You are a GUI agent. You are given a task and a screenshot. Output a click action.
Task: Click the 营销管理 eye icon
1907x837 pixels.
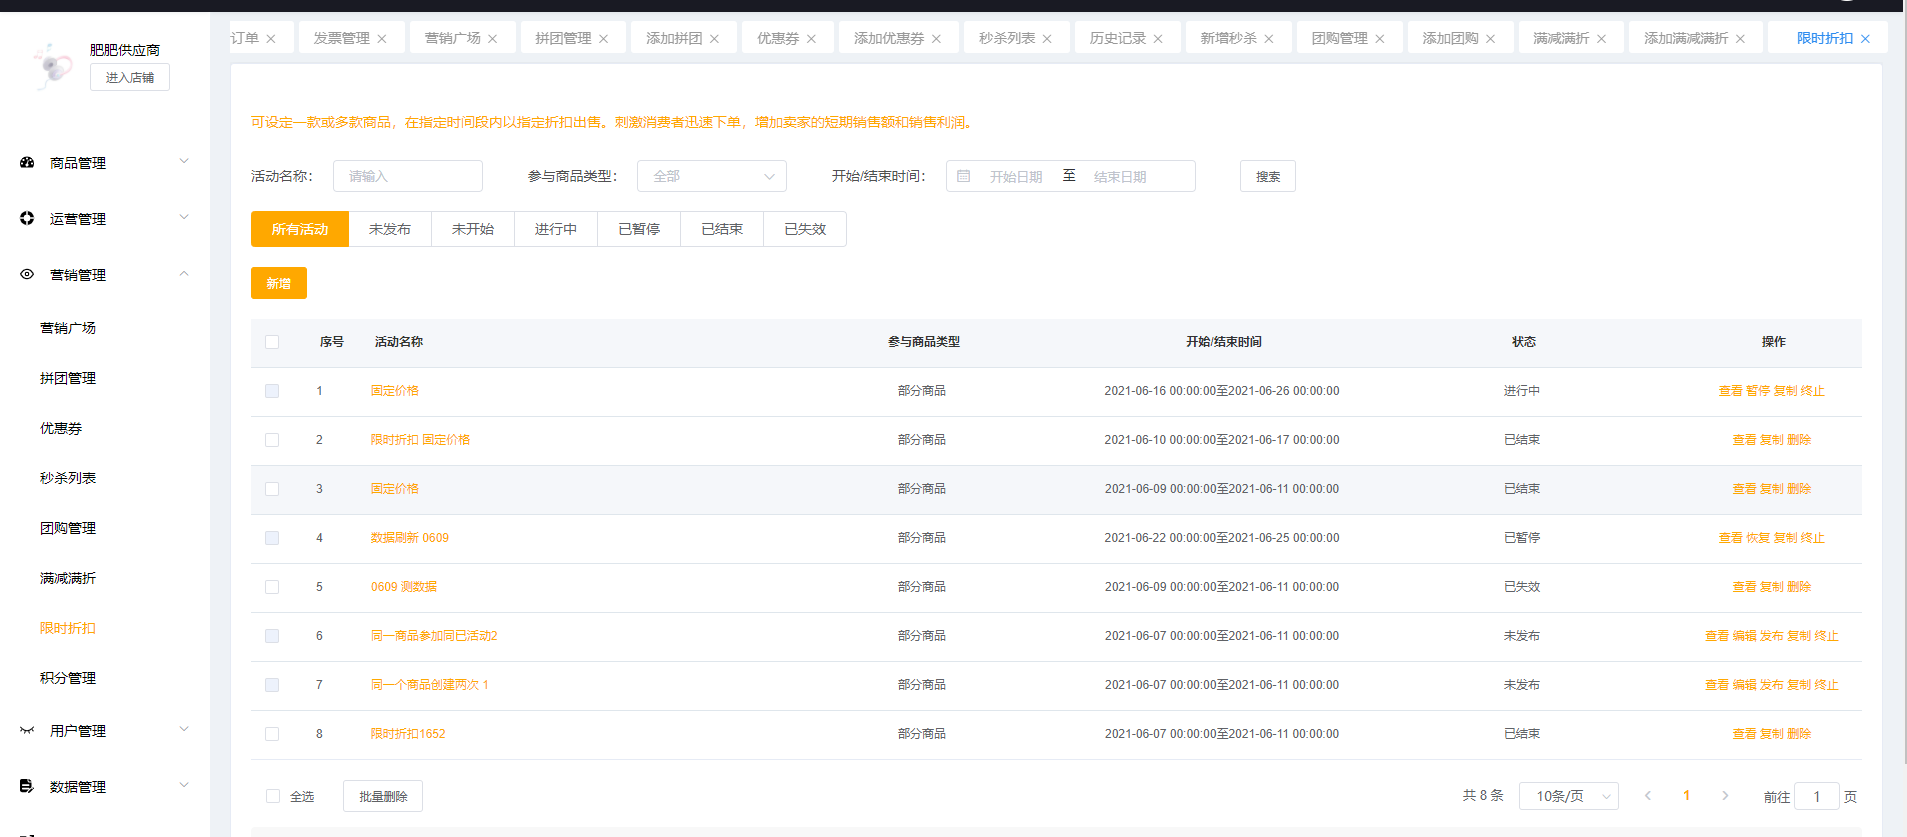(x=27, y=274)
